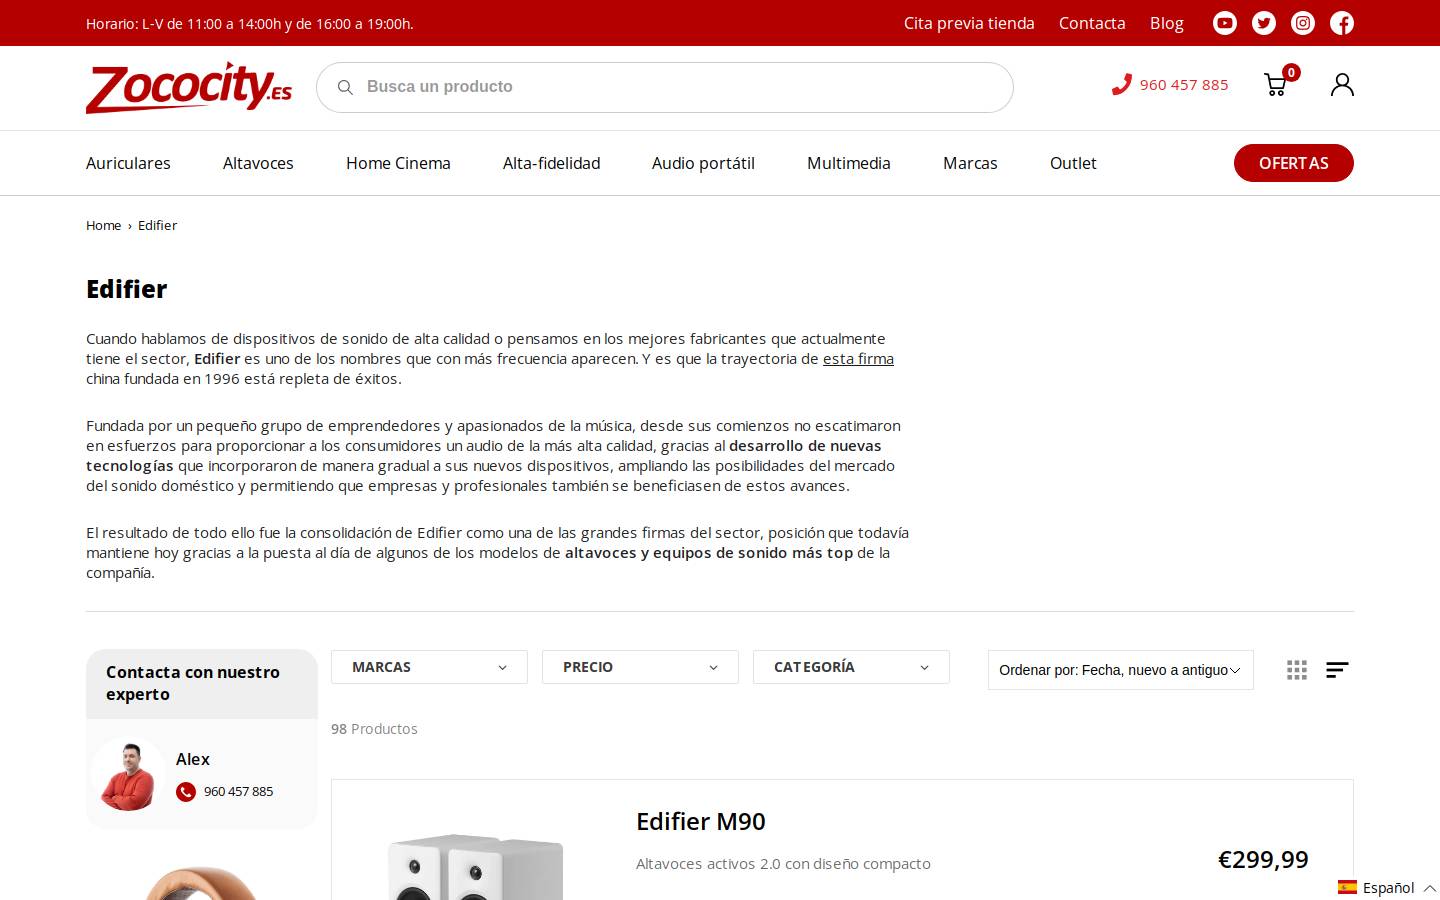Viewport: 1440px width, 900px height.
Task: Click 'Contacta con nuestro experto' heading
Action: tap(193, 683)
